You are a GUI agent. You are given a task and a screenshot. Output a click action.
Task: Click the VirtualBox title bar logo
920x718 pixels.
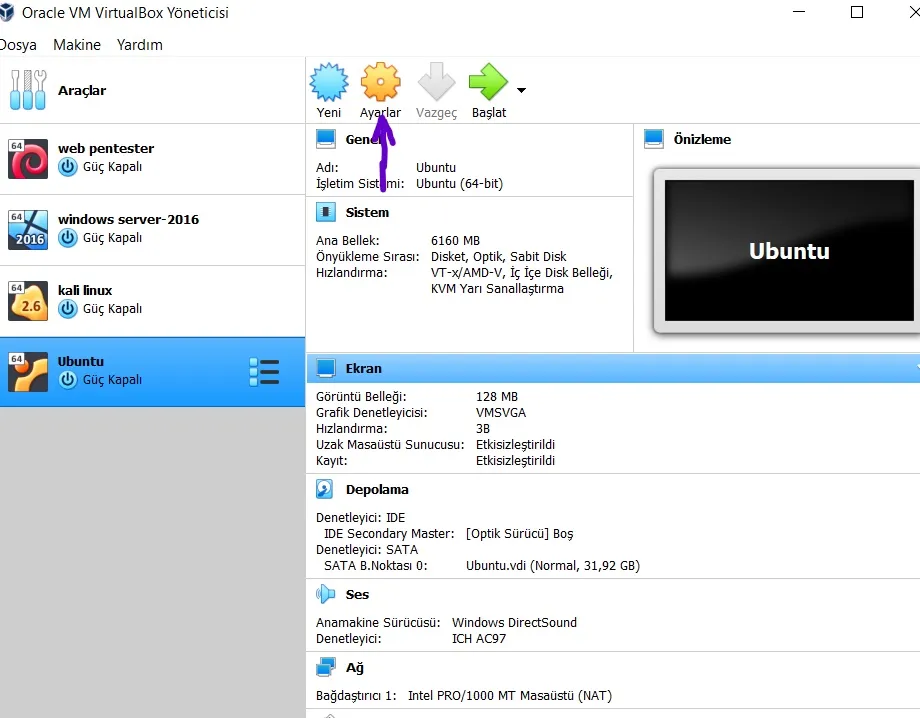tap(6, 12)
